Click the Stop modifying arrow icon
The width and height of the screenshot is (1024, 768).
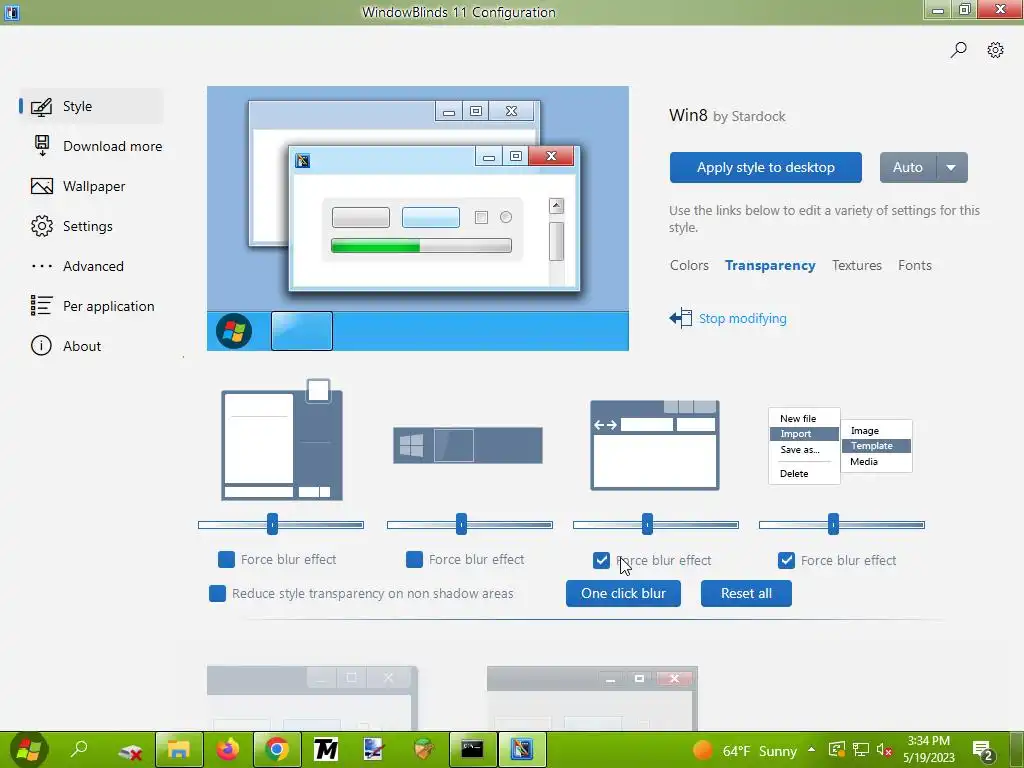pos(680,318)
